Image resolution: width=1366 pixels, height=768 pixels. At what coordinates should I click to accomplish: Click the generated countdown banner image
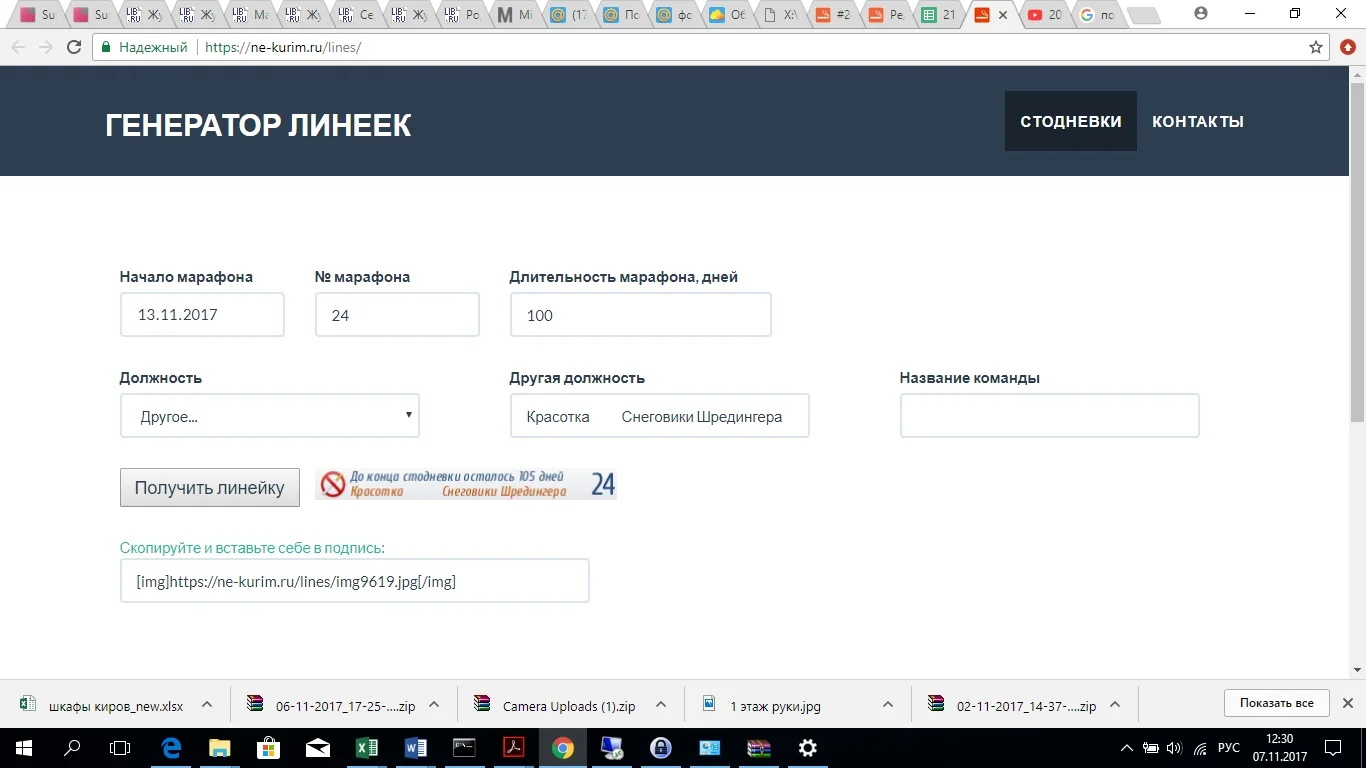[x=466, y=484]
